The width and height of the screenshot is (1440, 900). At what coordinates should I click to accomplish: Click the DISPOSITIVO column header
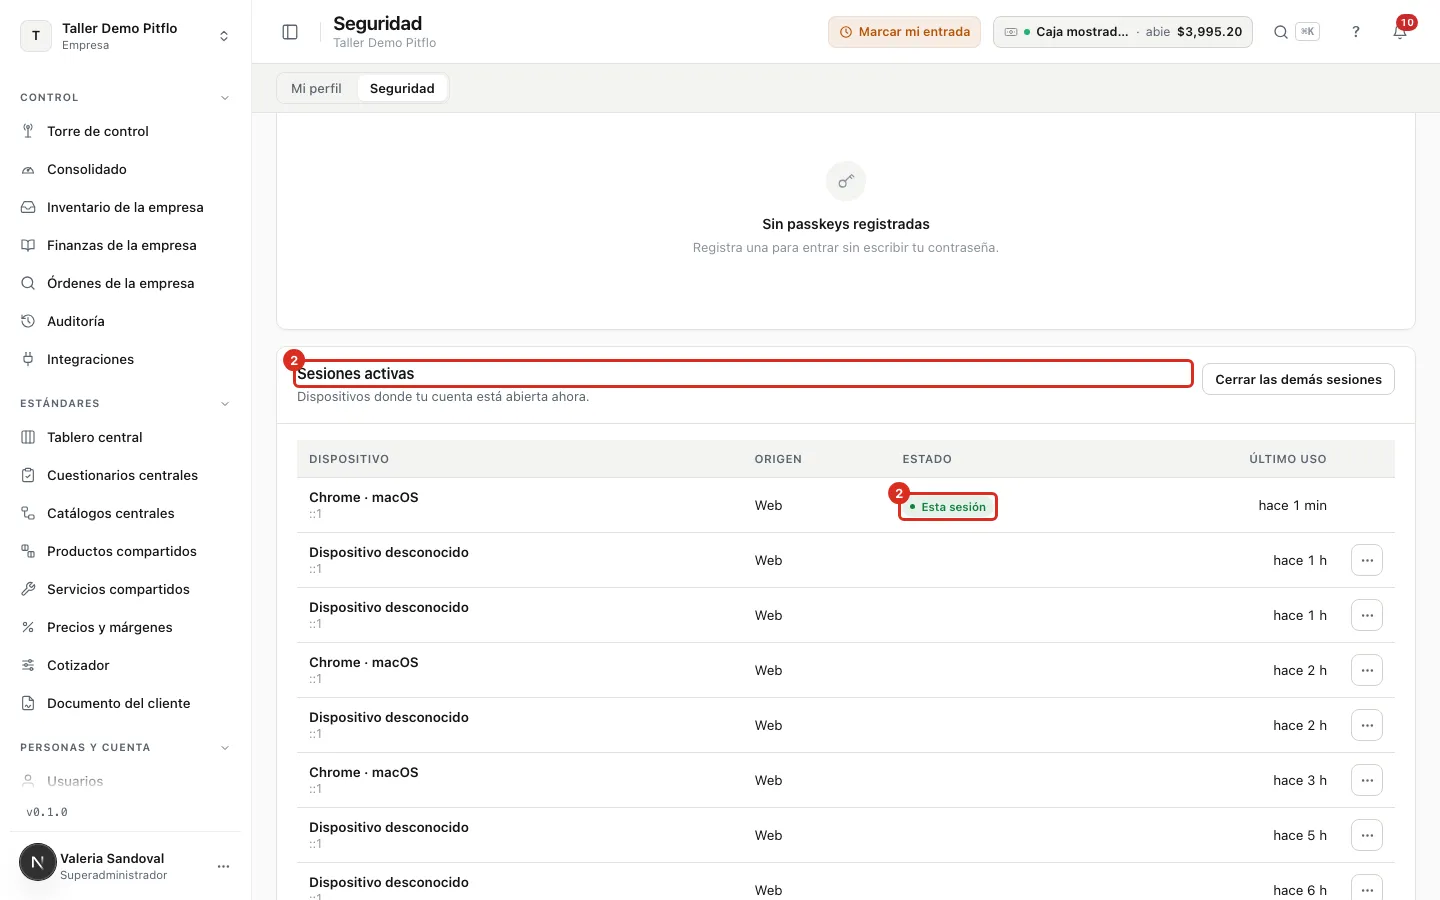(x=349, y=459)
